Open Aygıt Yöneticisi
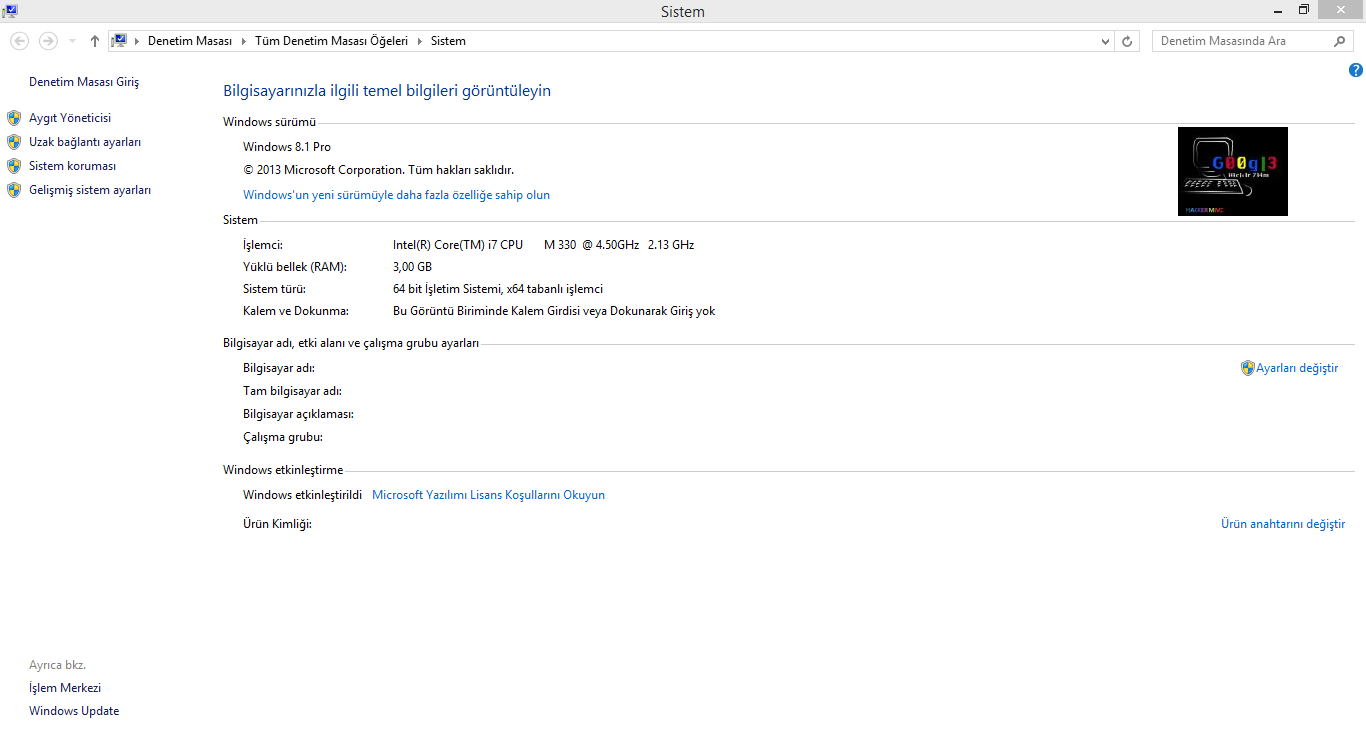 (70, 118)
